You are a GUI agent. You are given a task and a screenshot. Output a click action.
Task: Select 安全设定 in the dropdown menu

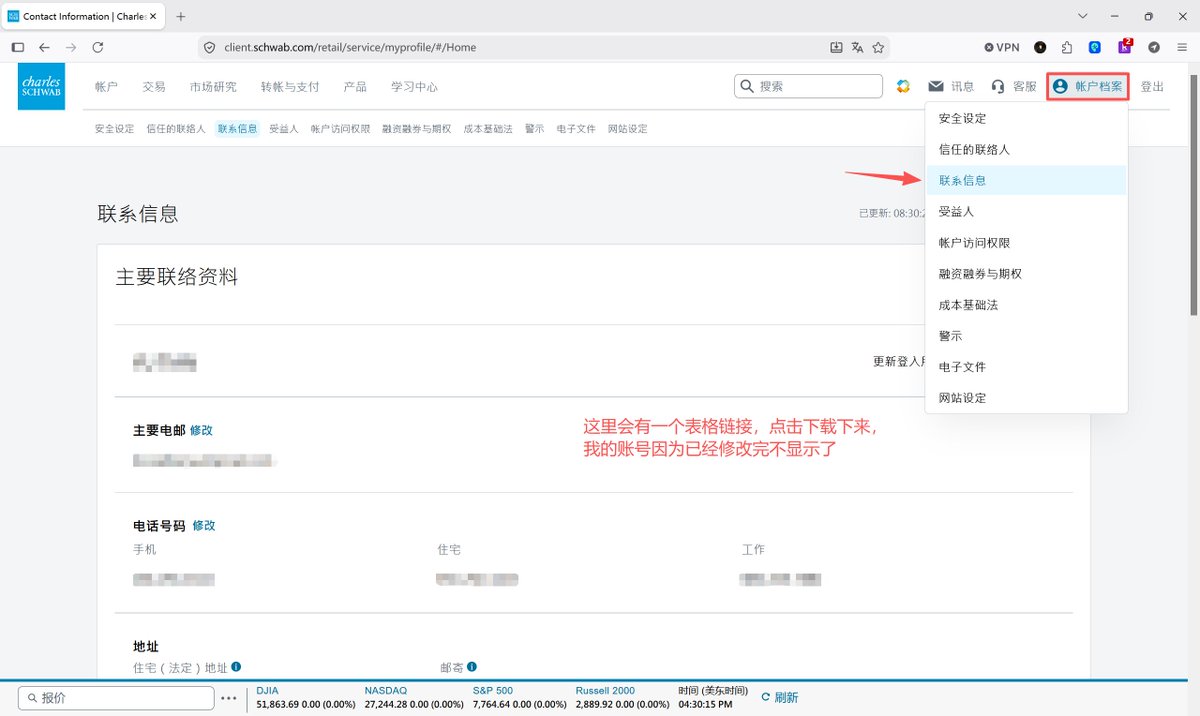1027,118
